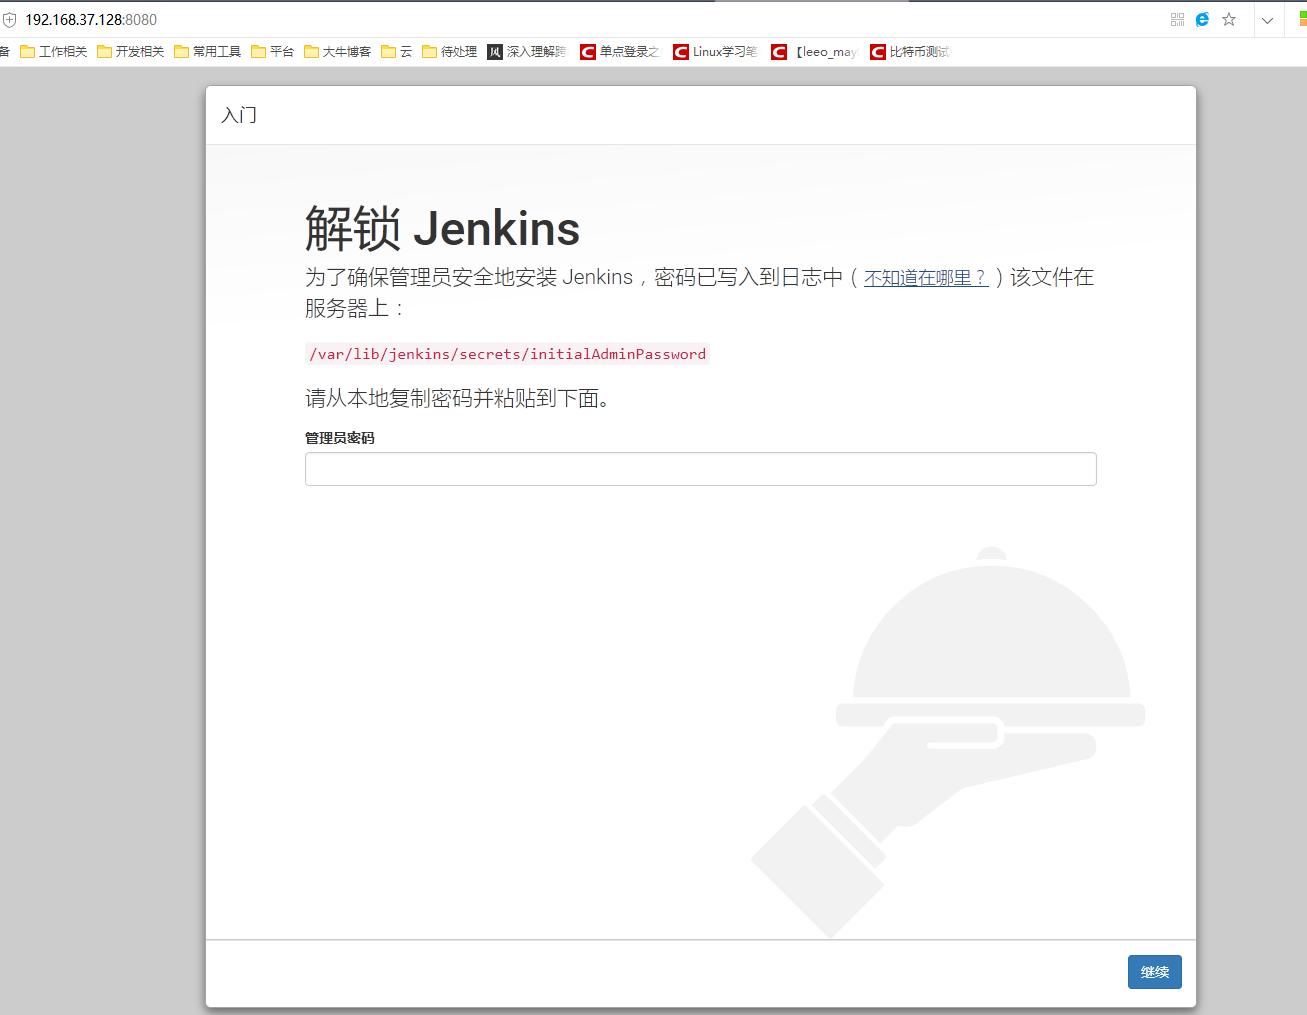Screen dimensions: 1307x1015
Task: Open the 深入理解跨 bookmark
Action: coord(527,52)
